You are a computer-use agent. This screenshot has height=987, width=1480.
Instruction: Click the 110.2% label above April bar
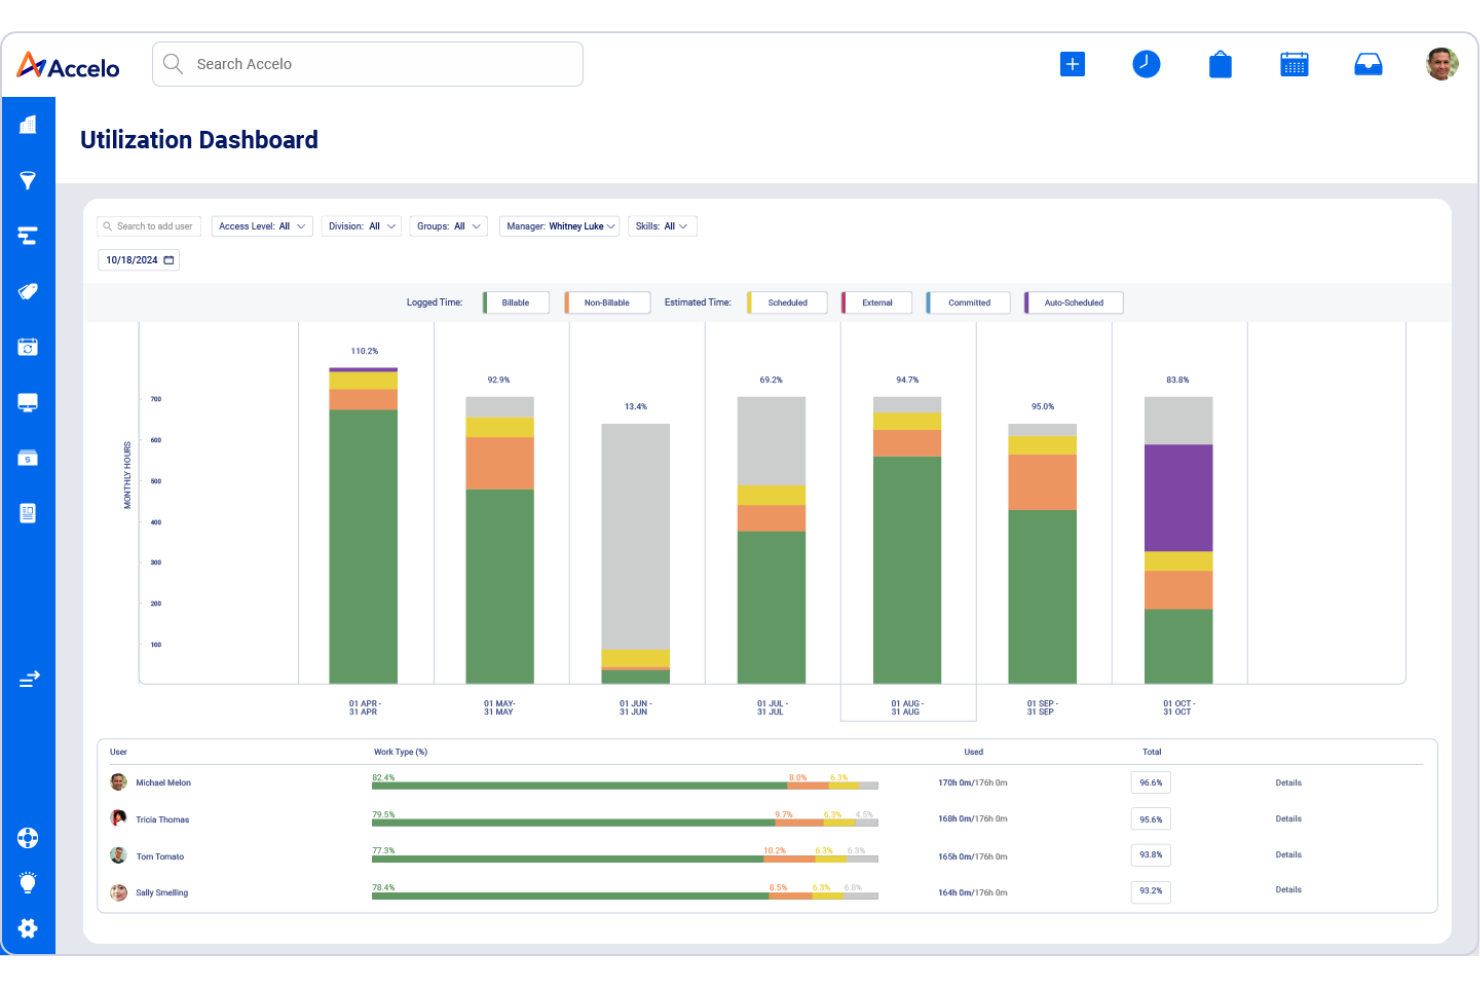pos(364,351)
